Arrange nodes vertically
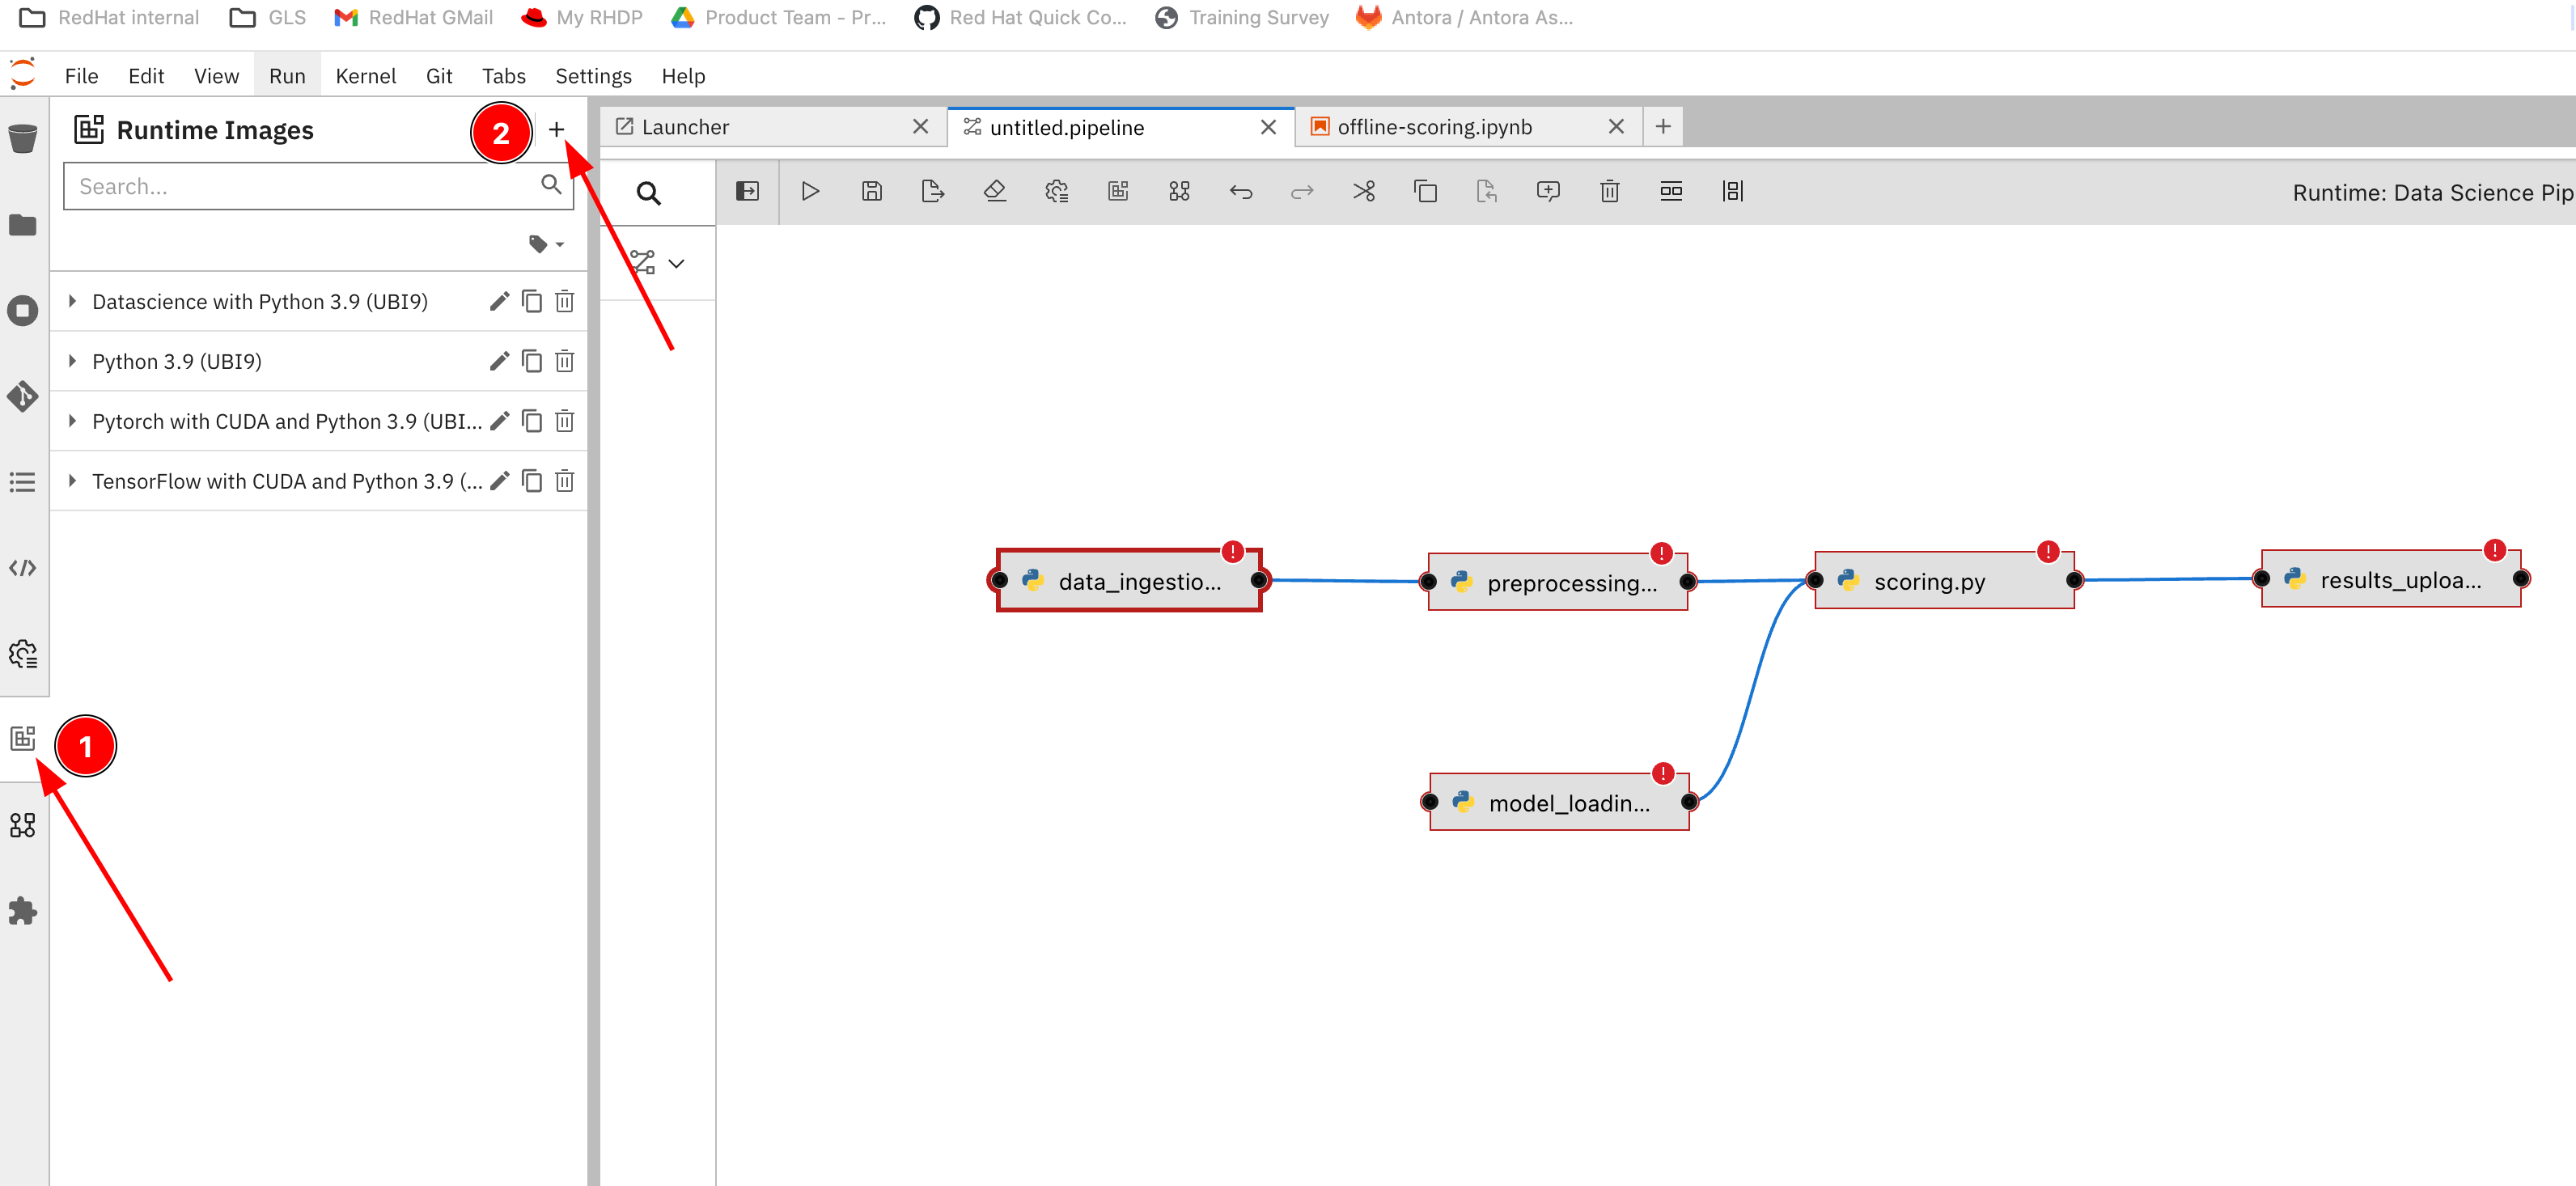2576x1186 pixels. 1733,191
